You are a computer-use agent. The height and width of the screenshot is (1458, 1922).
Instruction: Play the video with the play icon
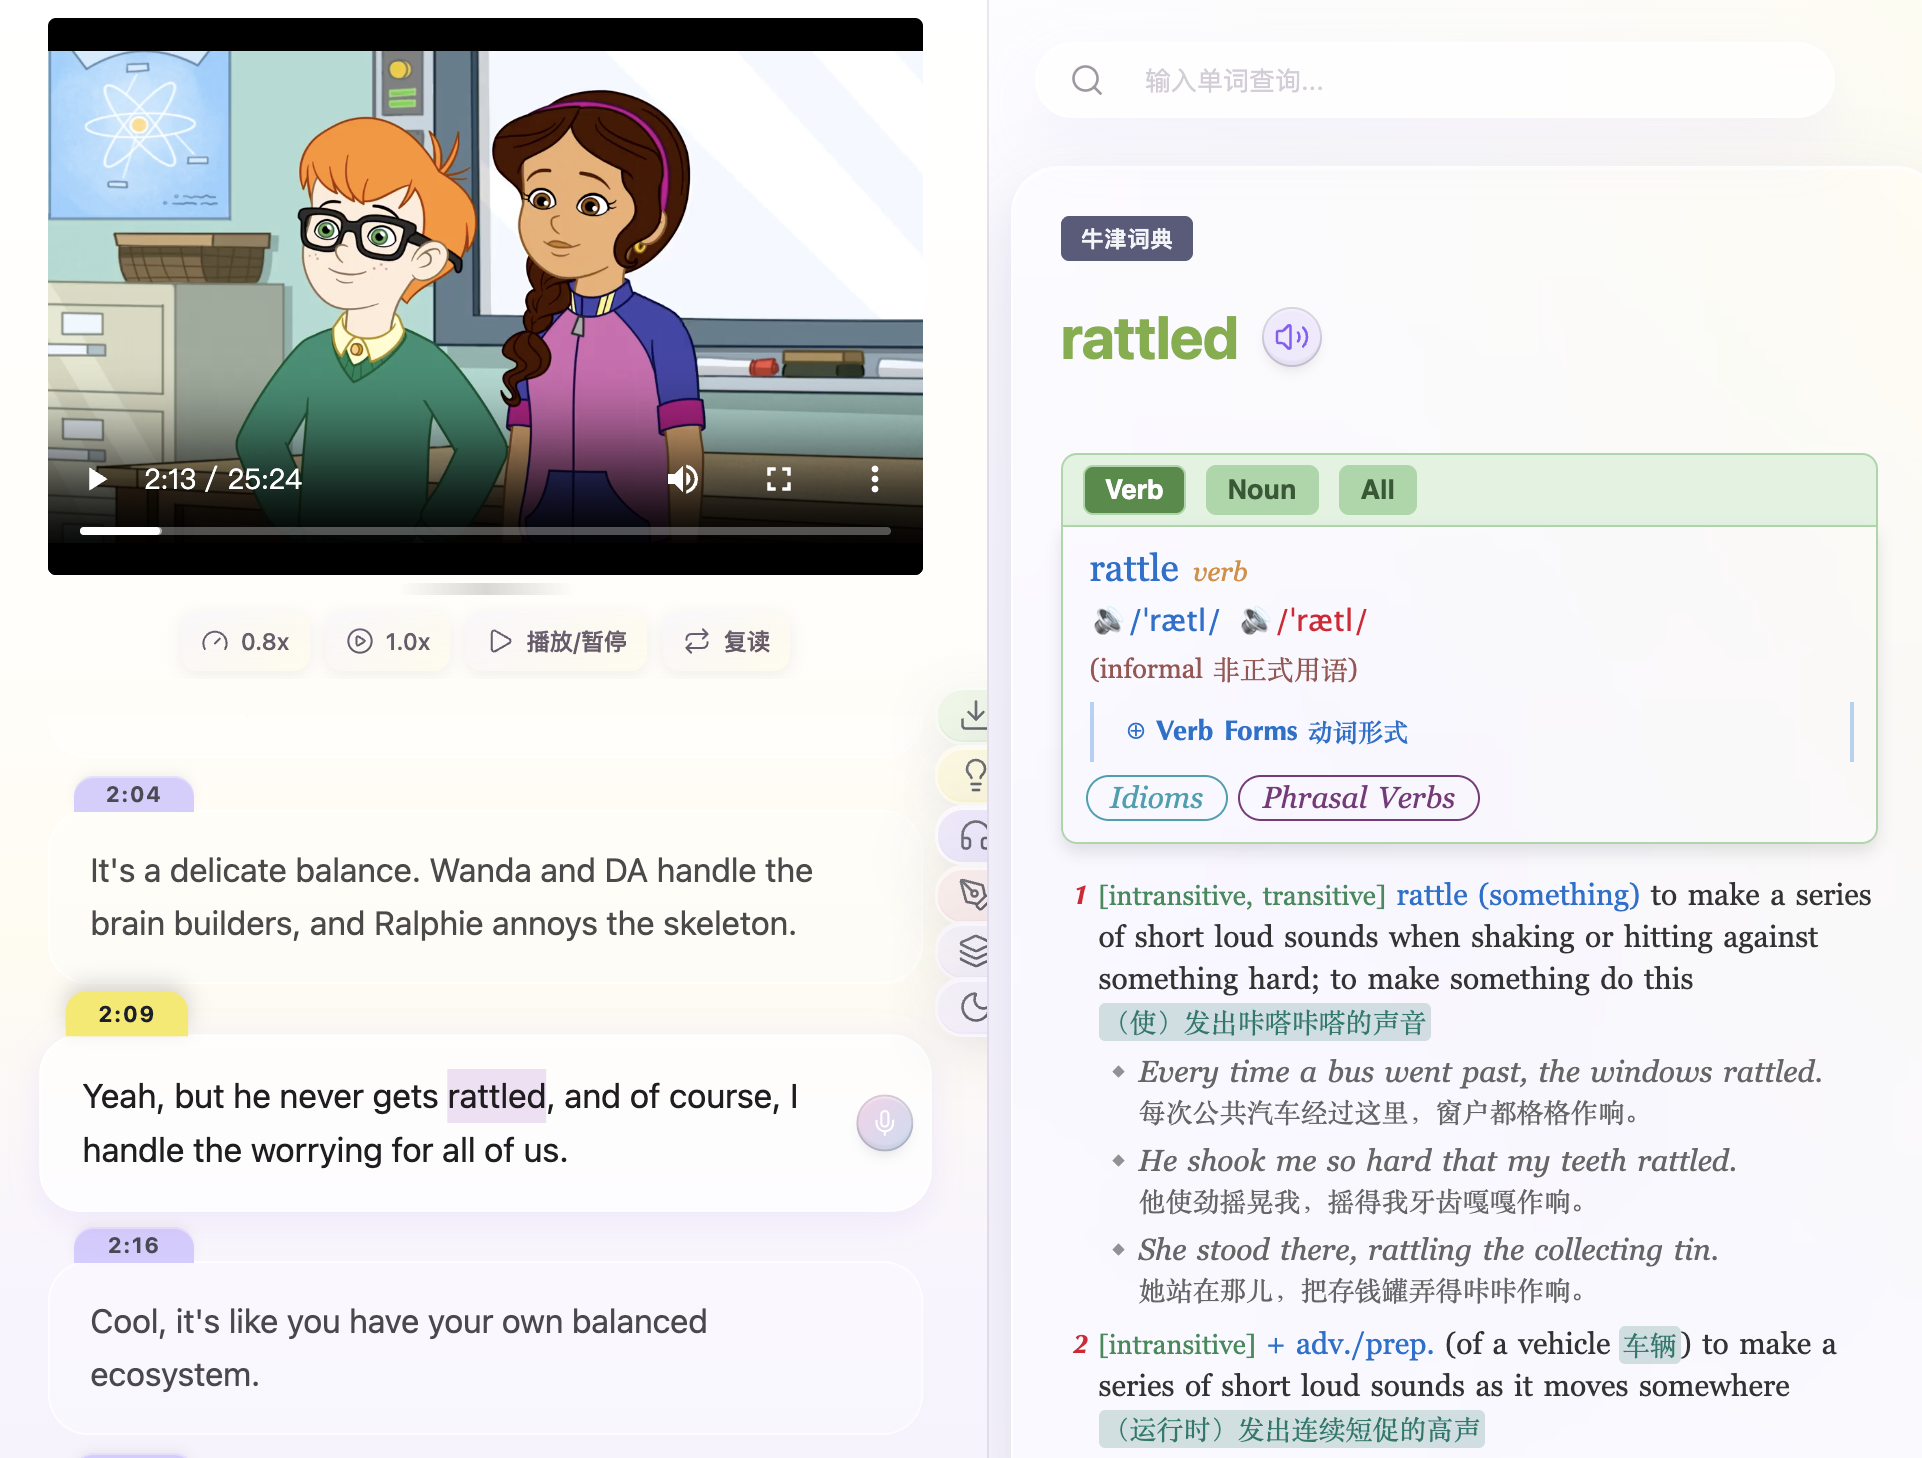click(97, 479)
